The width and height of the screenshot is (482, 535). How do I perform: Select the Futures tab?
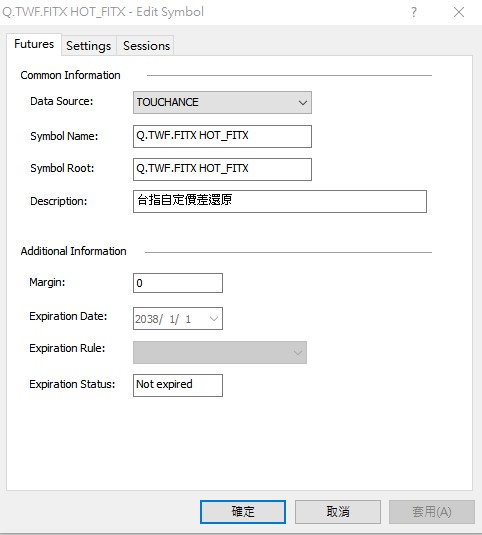(x=34, y=44)
